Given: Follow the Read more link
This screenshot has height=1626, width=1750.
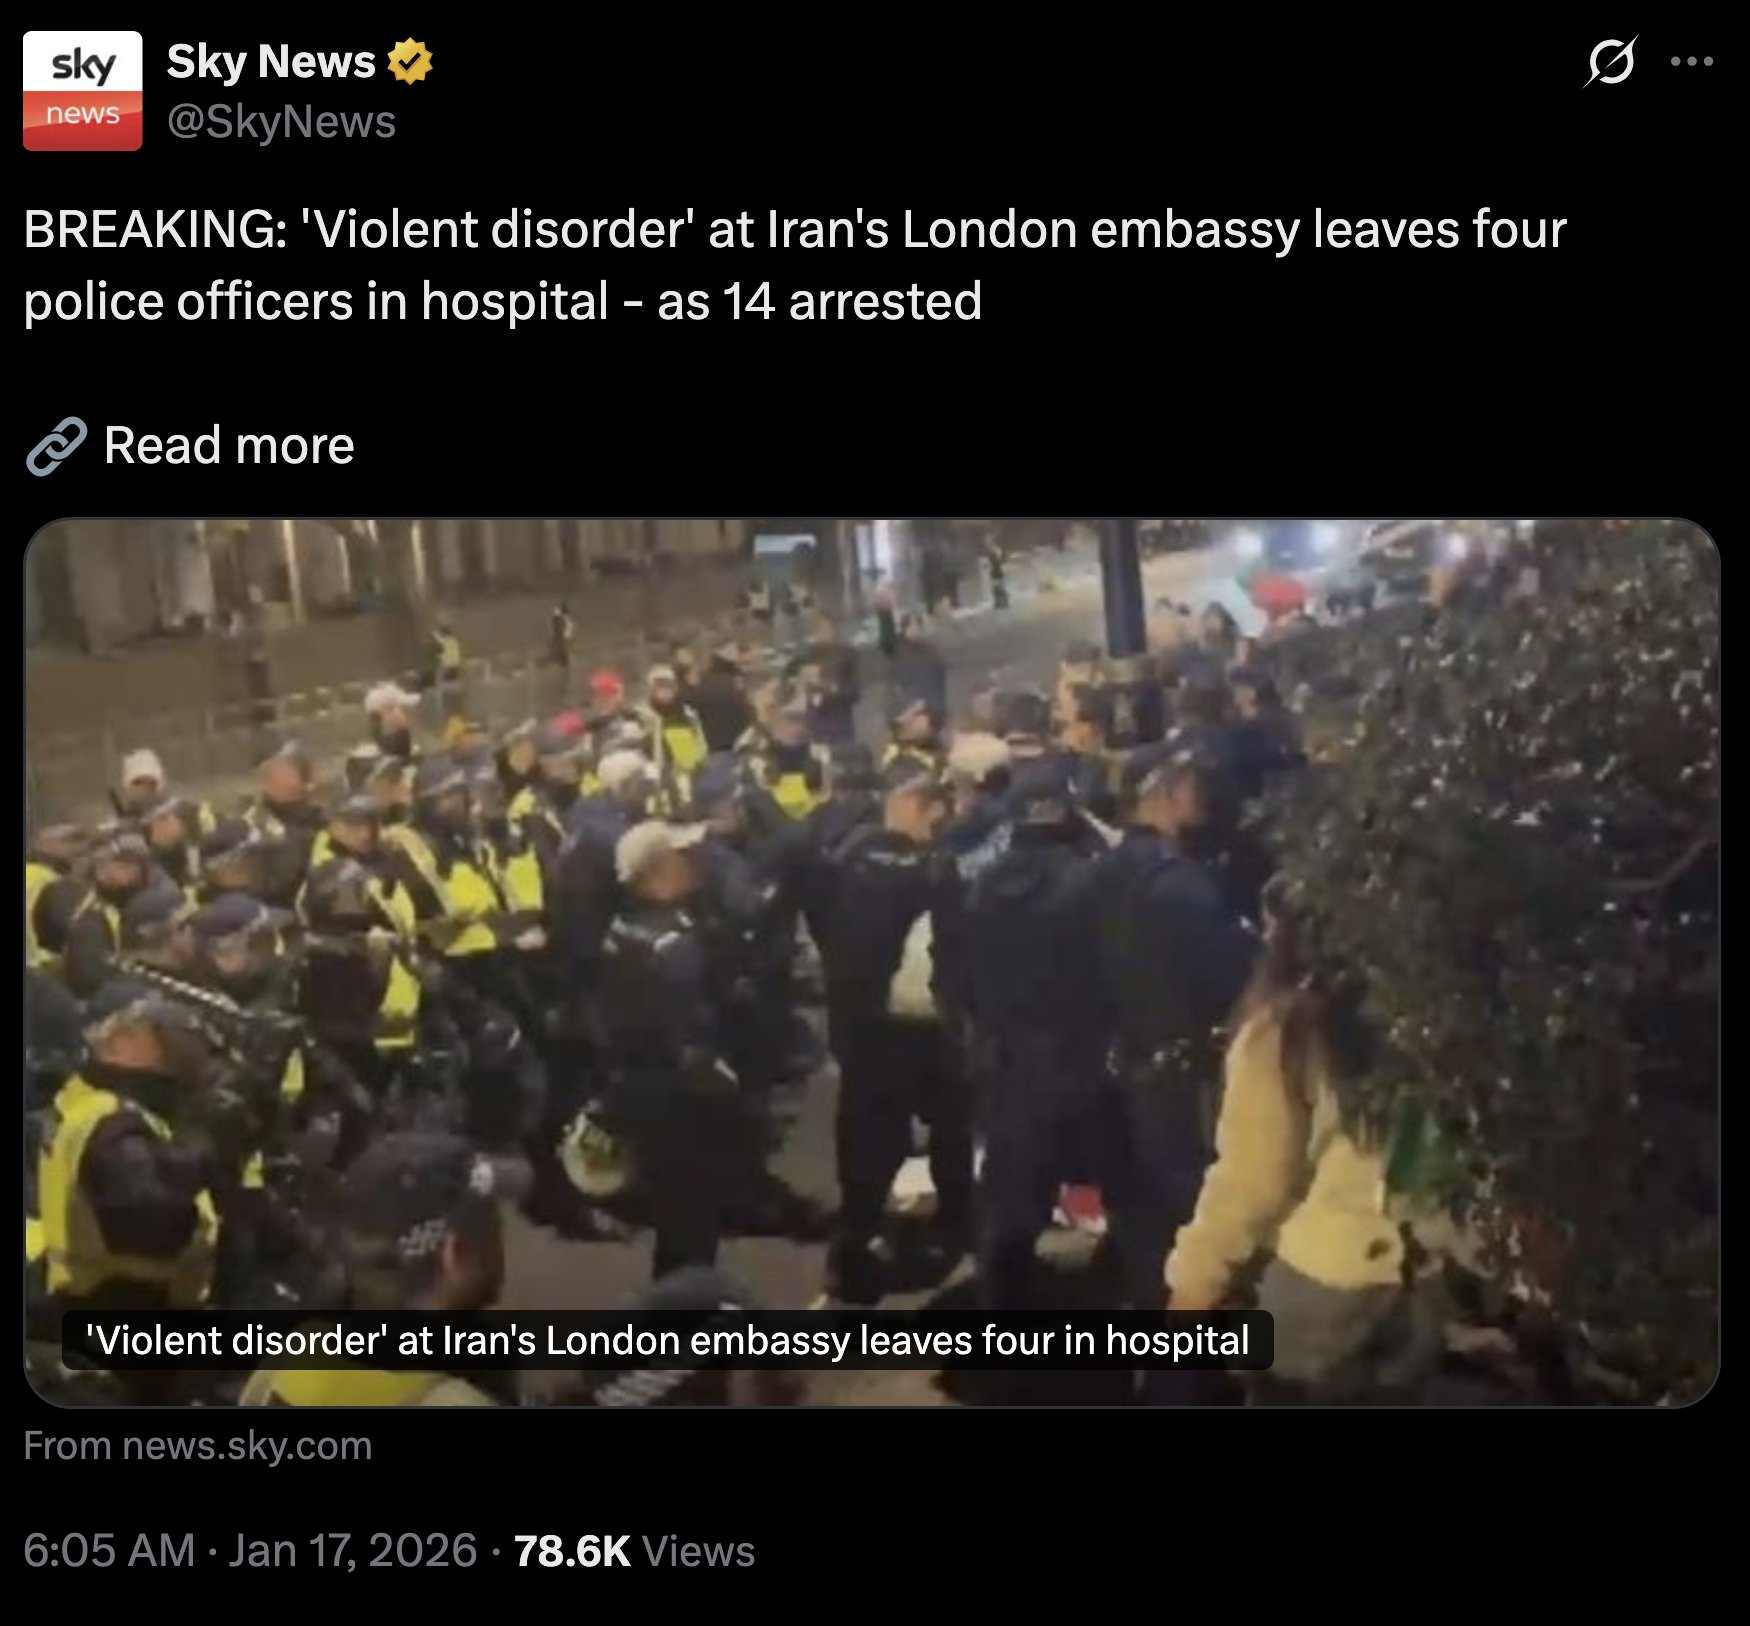Looking at the screenshot, I should [229, 445].
